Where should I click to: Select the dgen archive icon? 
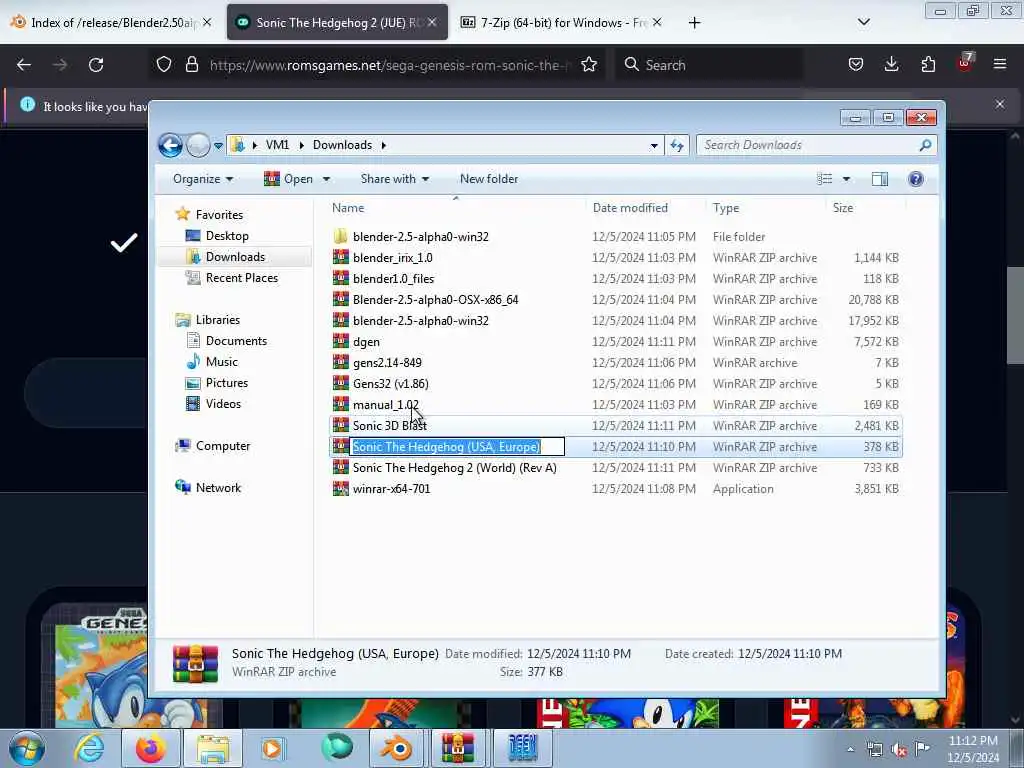coord(340,342)
